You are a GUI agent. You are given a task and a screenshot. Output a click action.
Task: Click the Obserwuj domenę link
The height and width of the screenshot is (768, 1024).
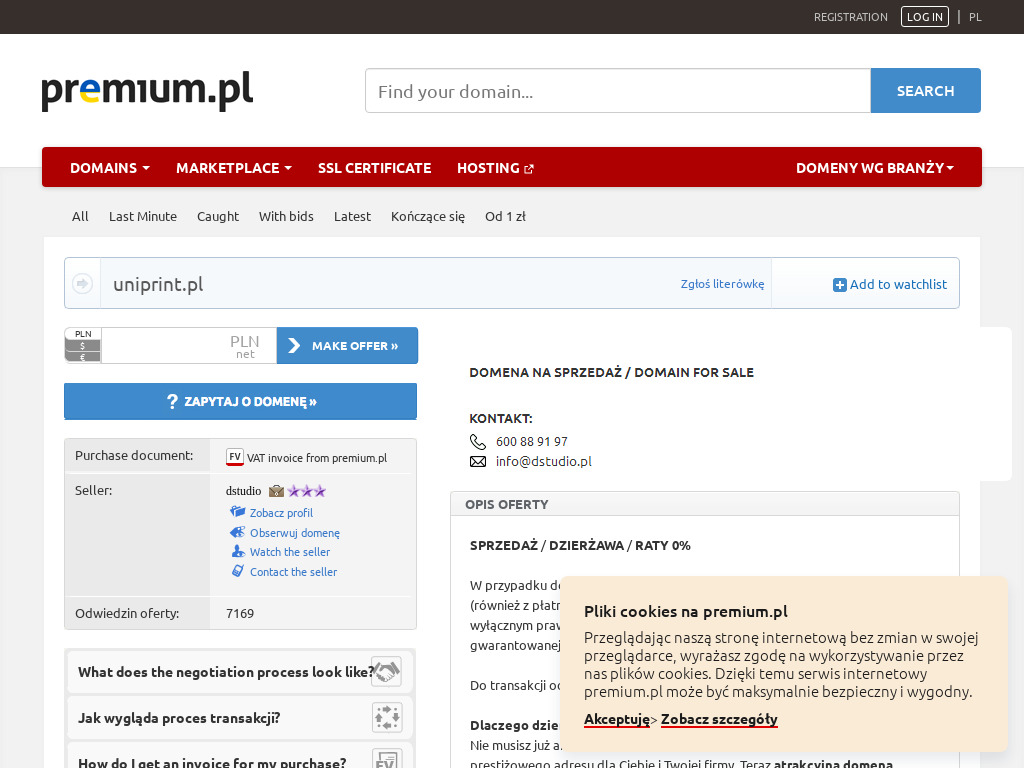coord(295,533)
